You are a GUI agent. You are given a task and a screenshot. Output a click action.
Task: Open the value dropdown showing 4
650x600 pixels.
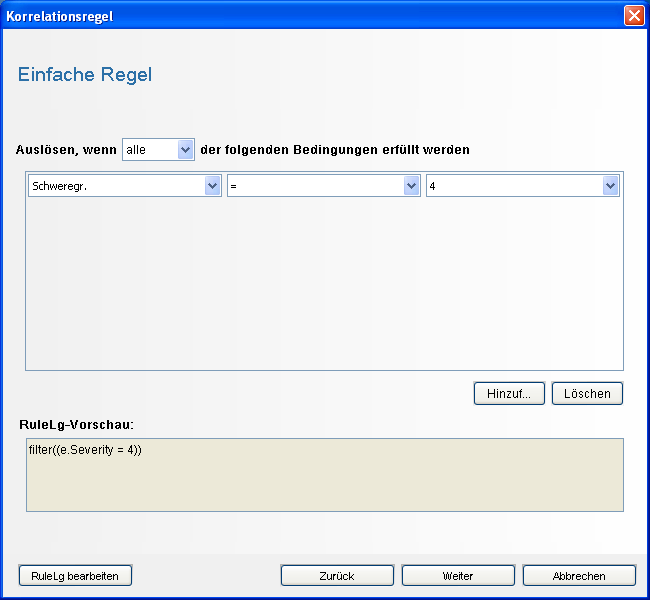coord(523,186)
